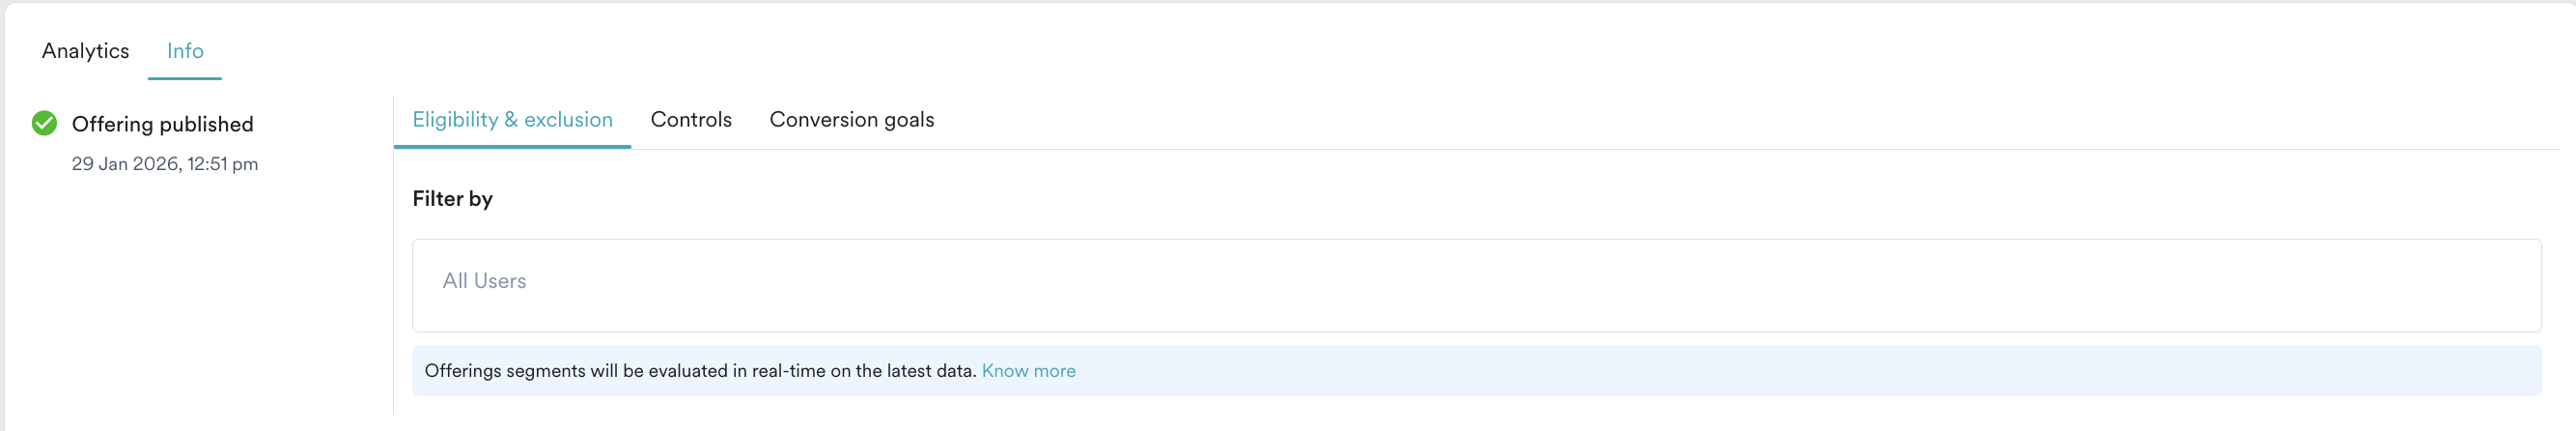Open the Eligibility & exclusion tab
2576x431 pixels.
tap(512, 120)
